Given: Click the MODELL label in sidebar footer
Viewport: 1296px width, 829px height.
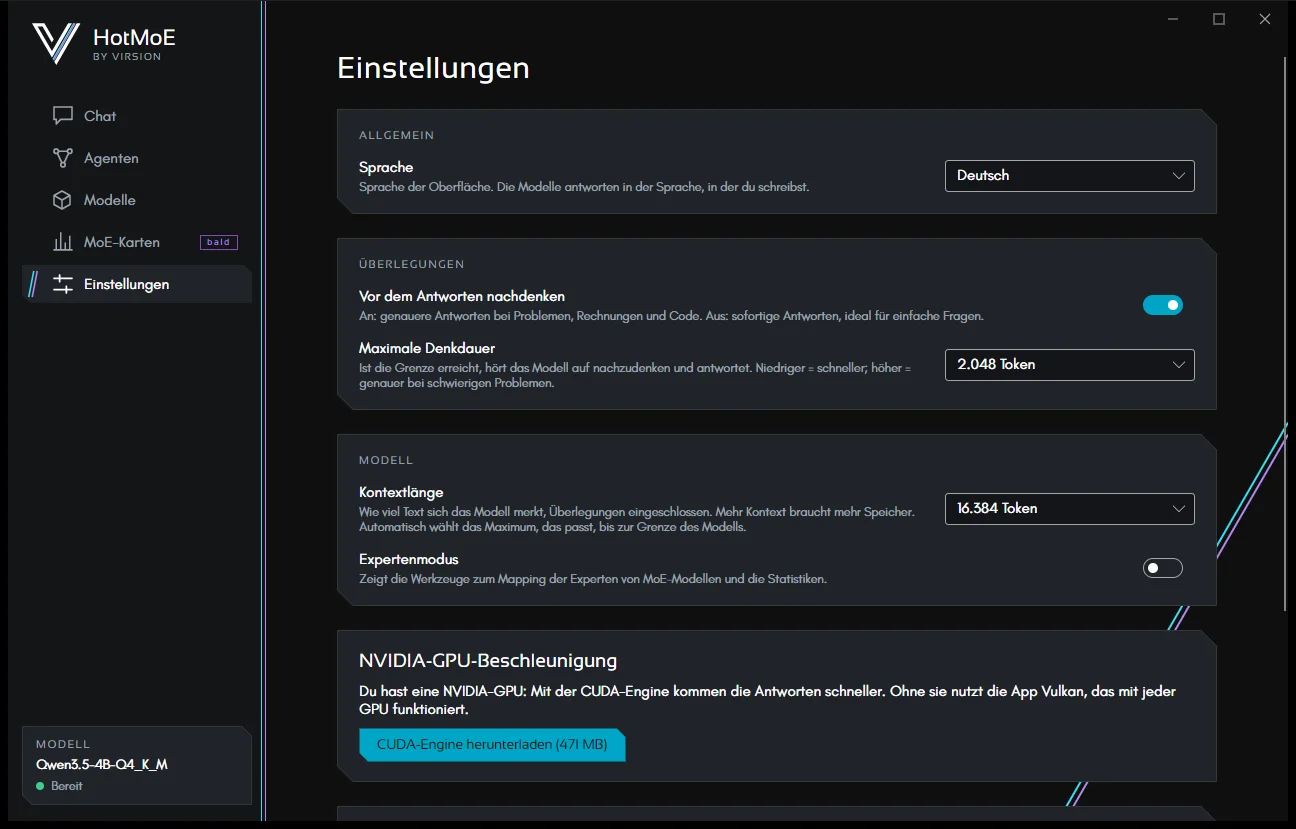Looking at the screenshot, I should pyautogui.click(x=63, y=744).
